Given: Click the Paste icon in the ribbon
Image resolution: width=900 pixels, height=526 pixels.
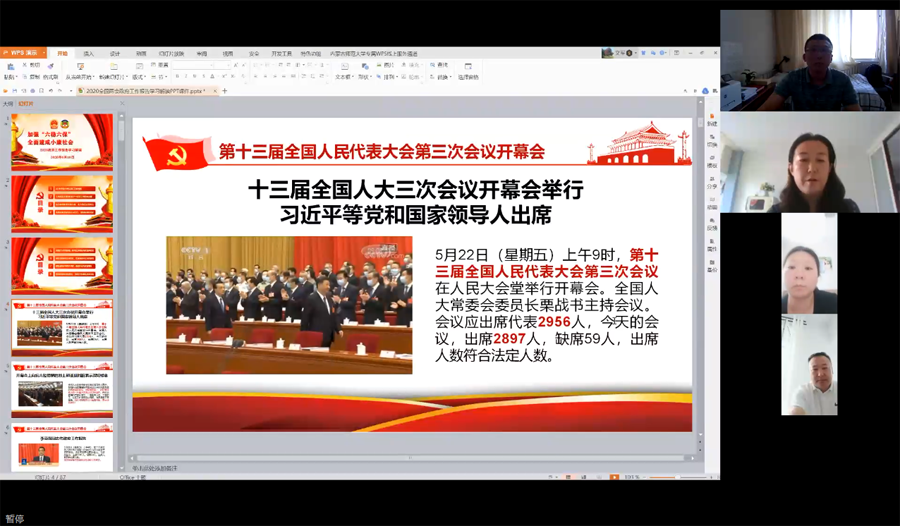Looking at the screenshot, I should click(x=10, y=68).
